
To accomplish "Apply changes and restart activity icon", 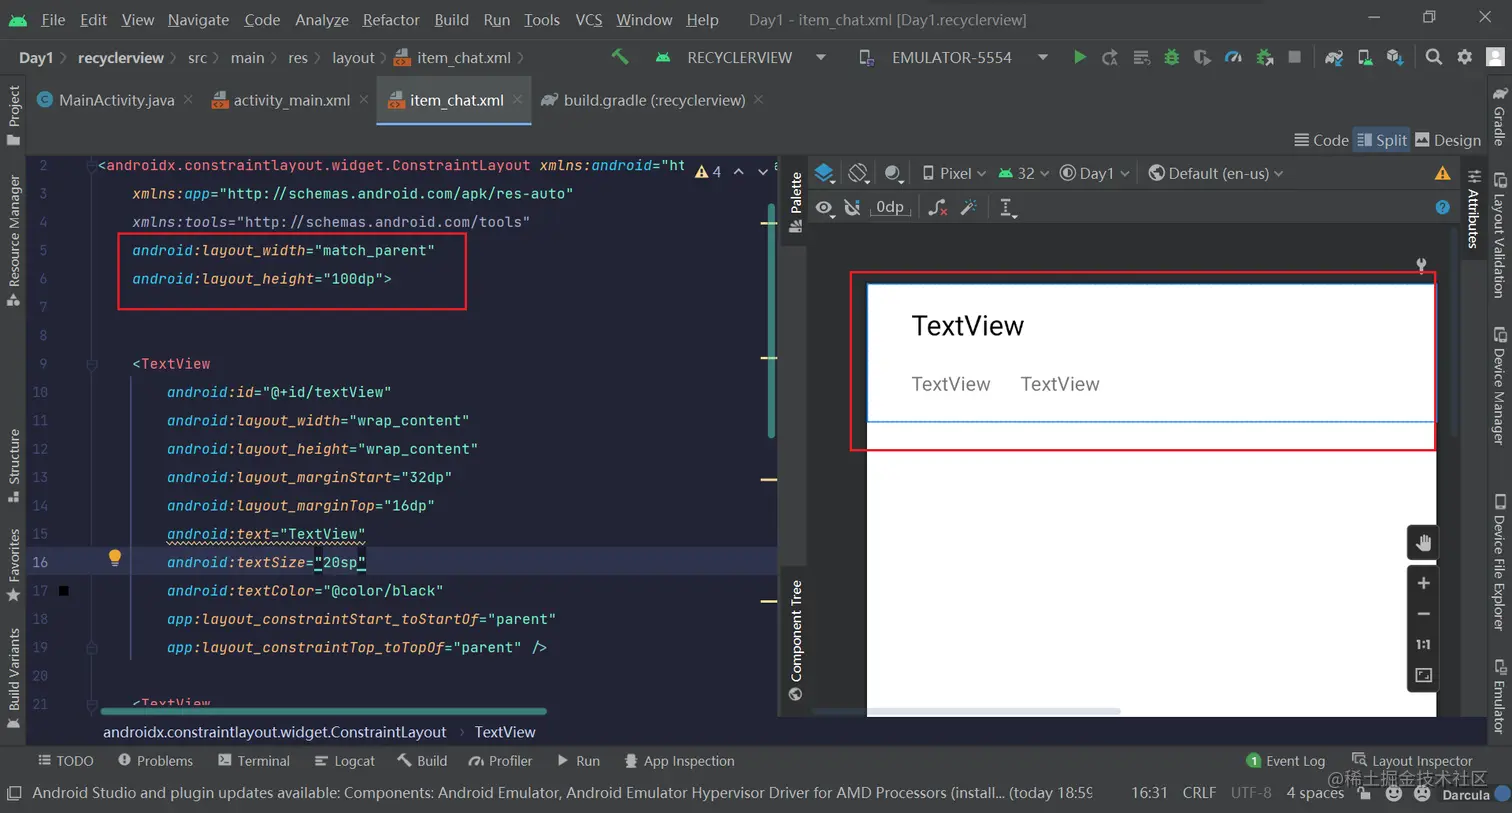I will (1110, 58).
